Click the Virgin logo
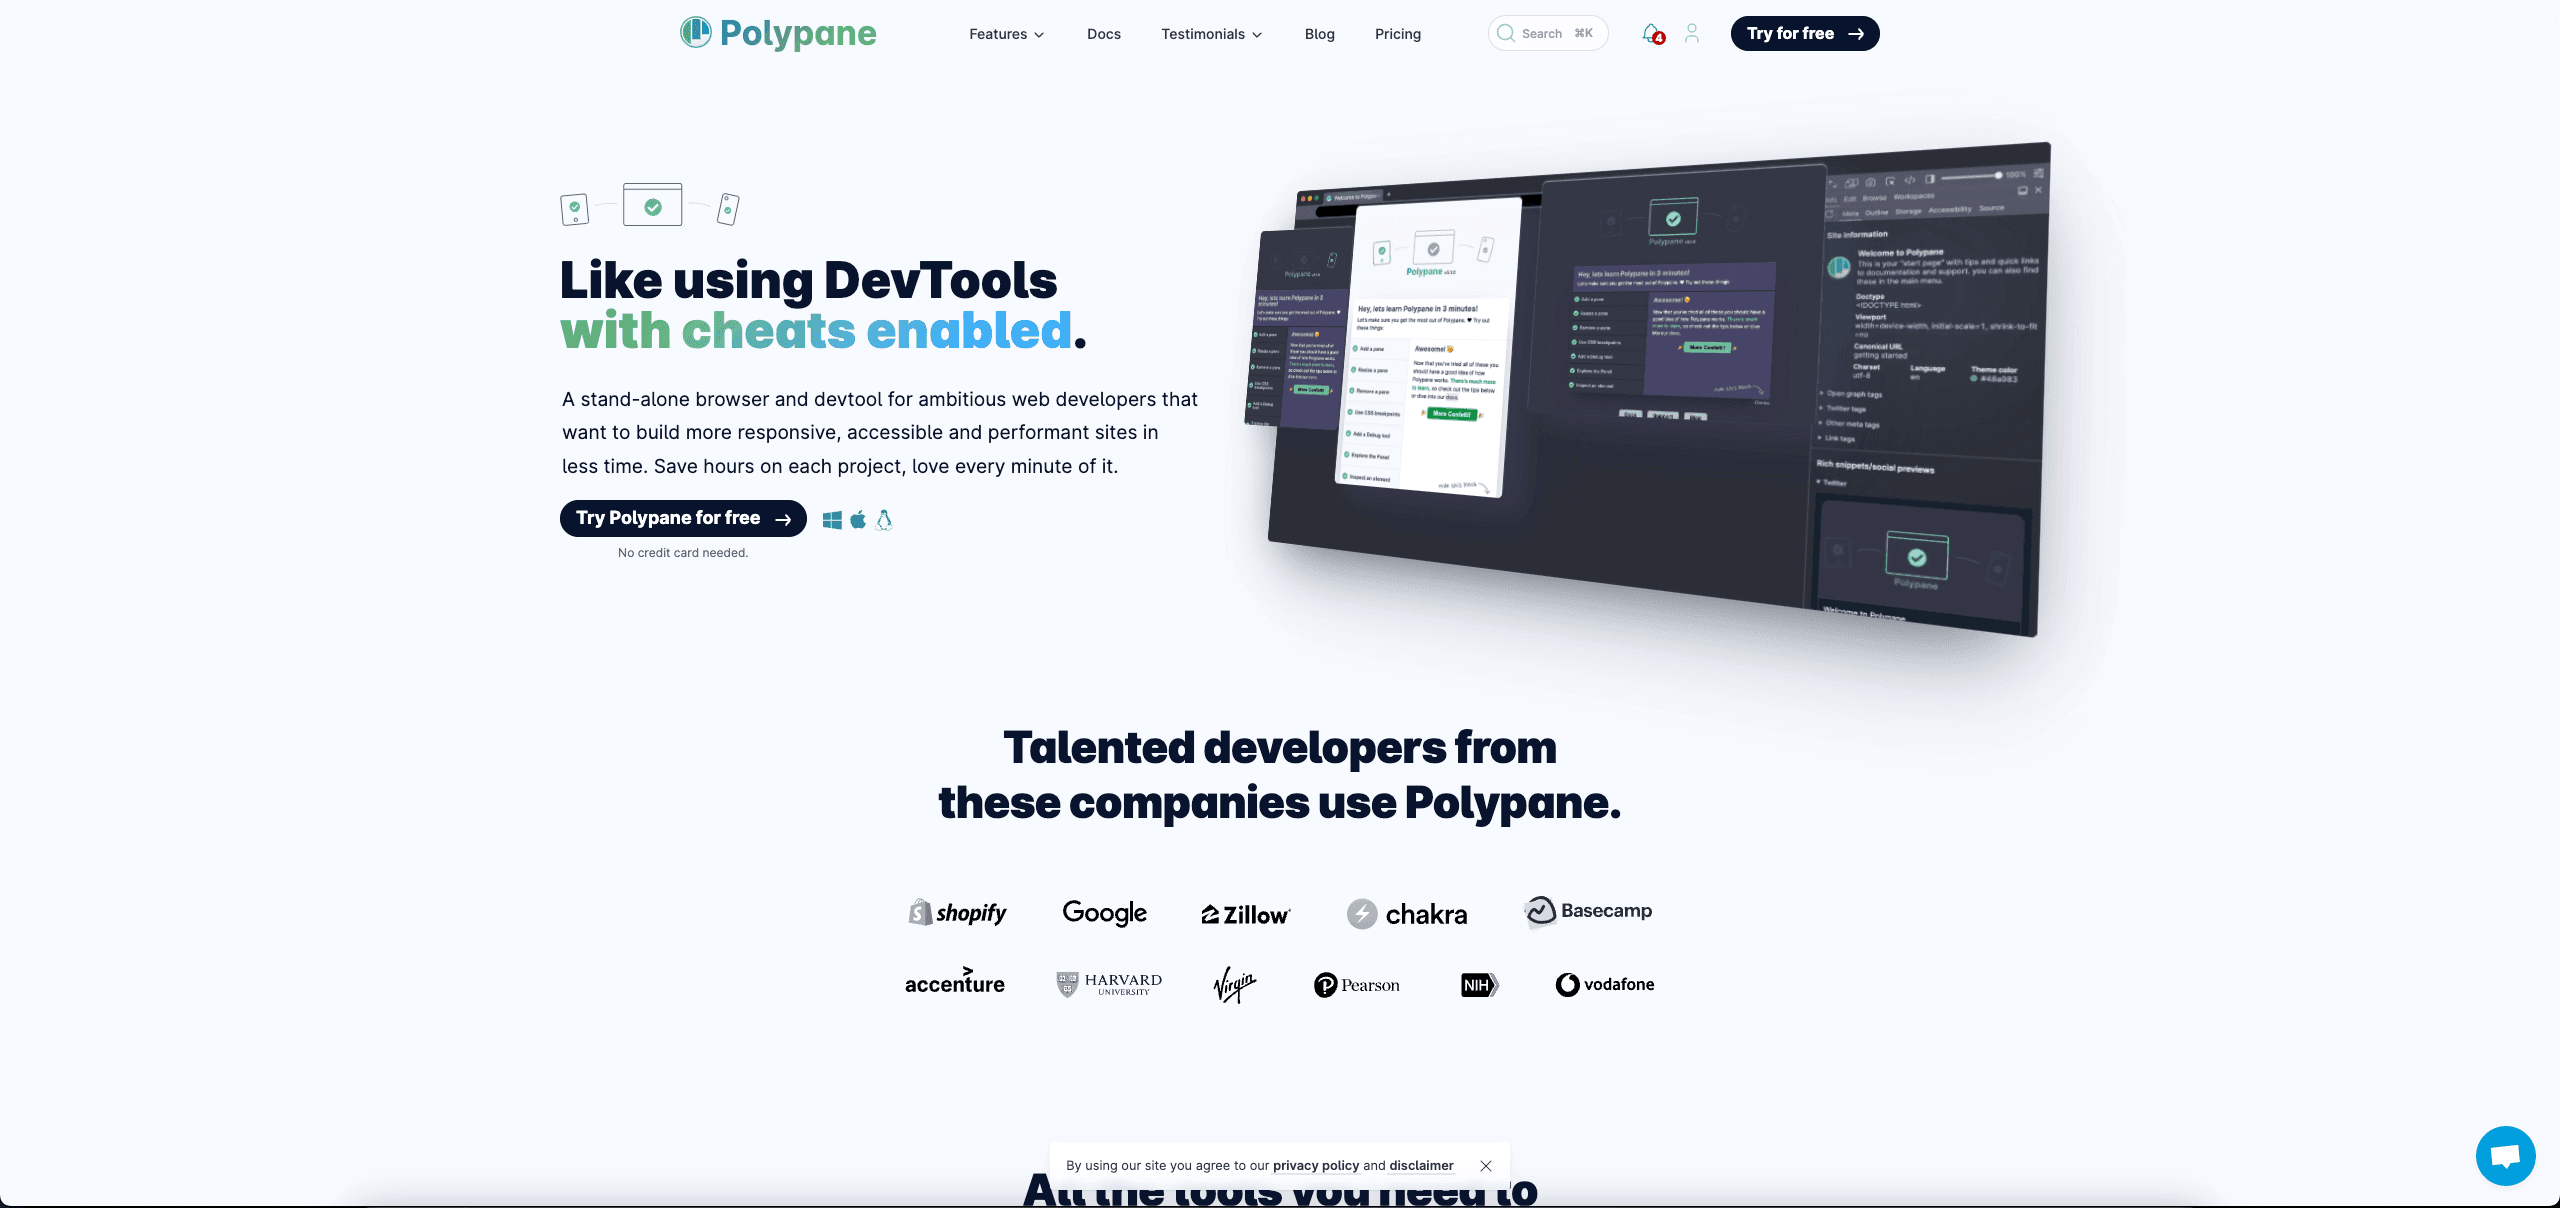Image resolution: width=2560 pixels, height=1208 pixels. point(1235,984)
